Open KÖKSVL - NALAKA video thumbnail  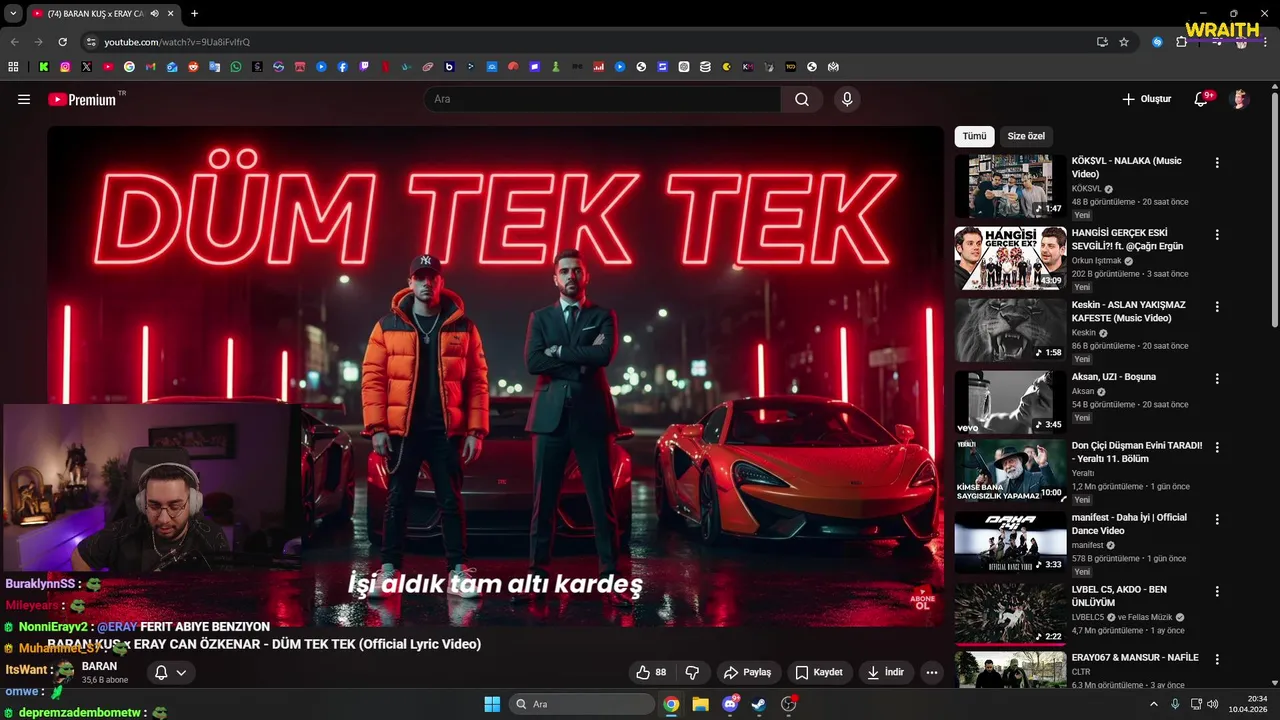1010,186
